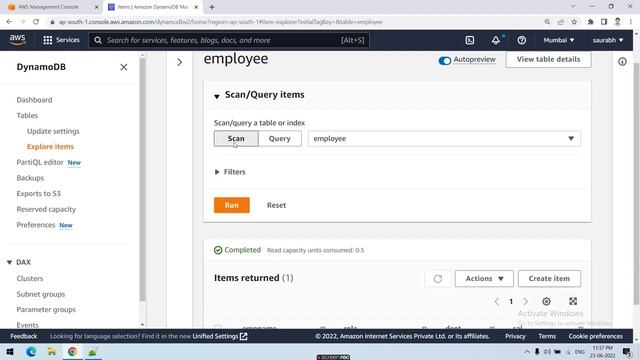This screenshot has height=360, width=640.
Task: Select the Query option
Action: coord(280,138)
